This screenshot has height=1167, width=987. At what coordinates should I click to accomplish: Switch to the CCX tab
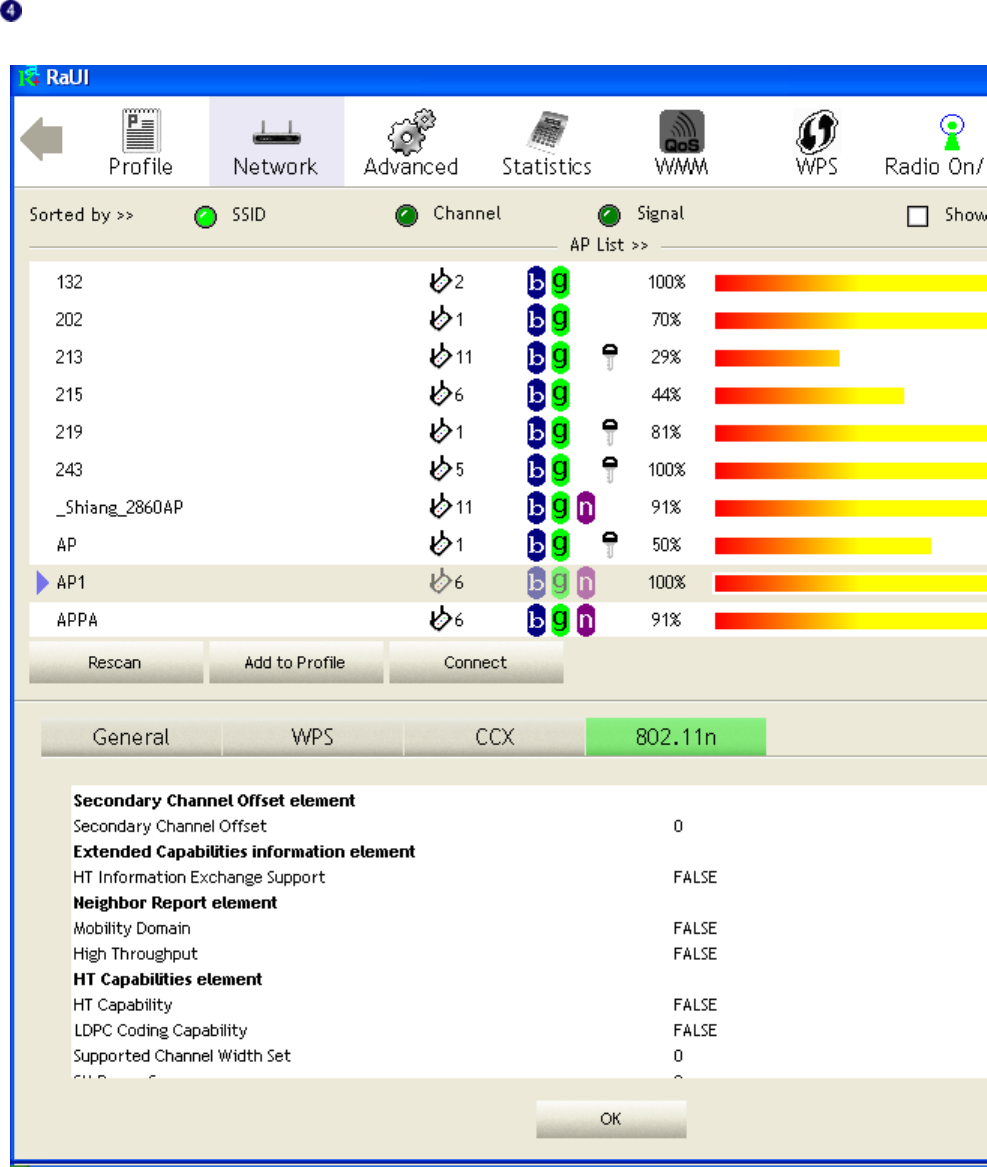coord(495,737)
